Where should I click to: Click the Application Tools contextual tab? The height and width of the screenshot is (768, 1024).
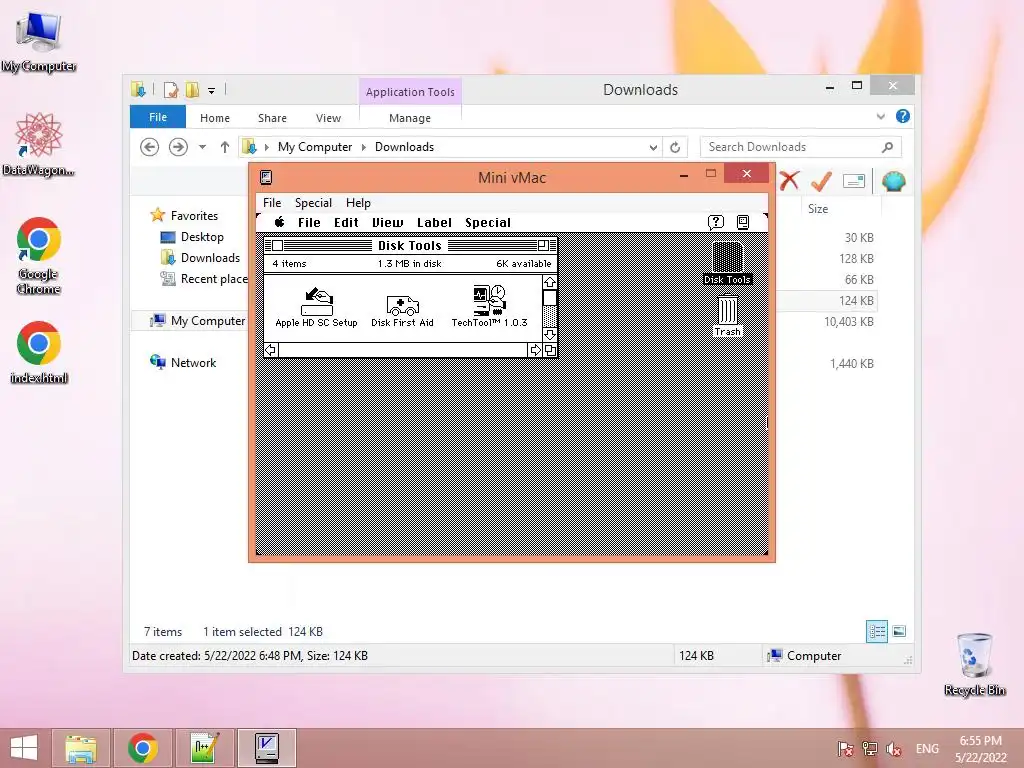[x=410, y=92]
